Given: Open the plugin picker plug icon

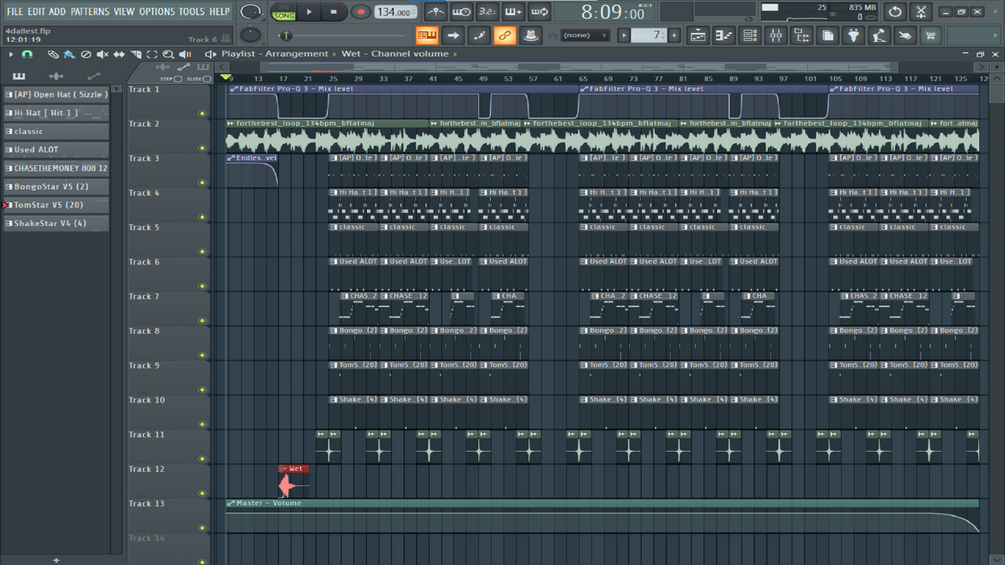Looking at the screenshot, I should point(853,36).
